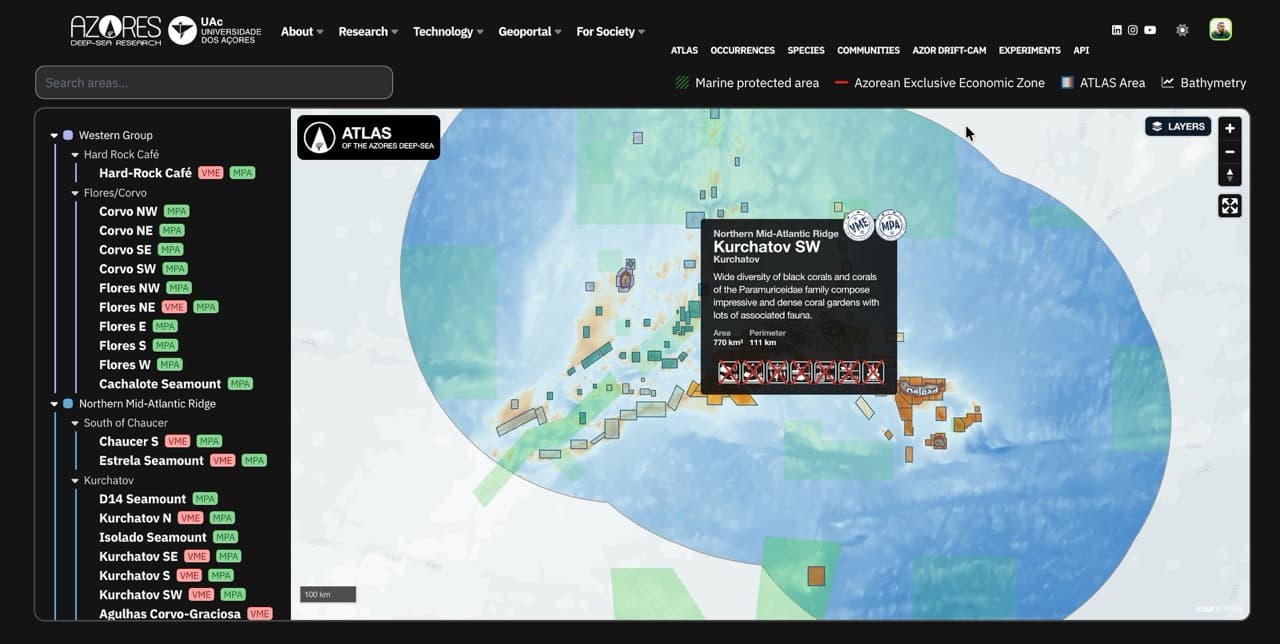Click the Search areas input field
Viewport: 1280px width, 644px height.
pos(214,81)
